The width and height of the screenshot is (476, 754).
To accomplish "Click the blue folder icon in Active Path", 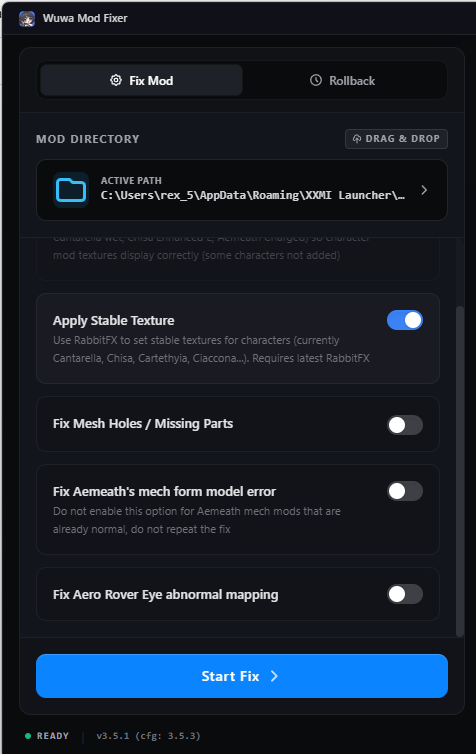I will click(71, 190).
